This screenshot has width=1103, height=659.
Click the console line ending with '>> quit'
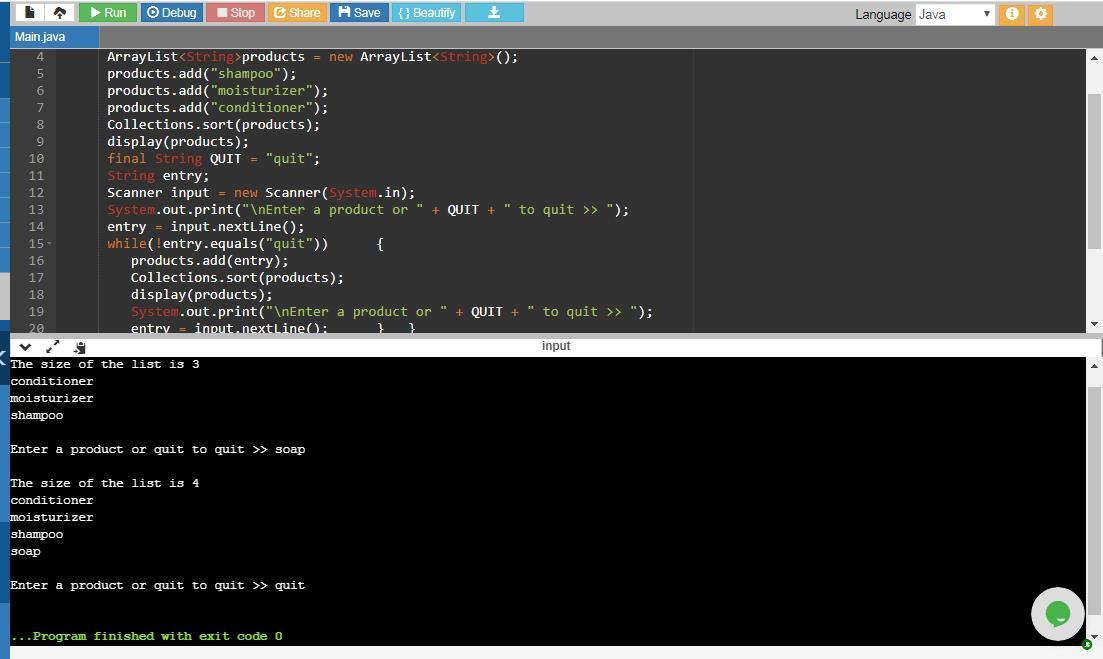tap(158, 585)
